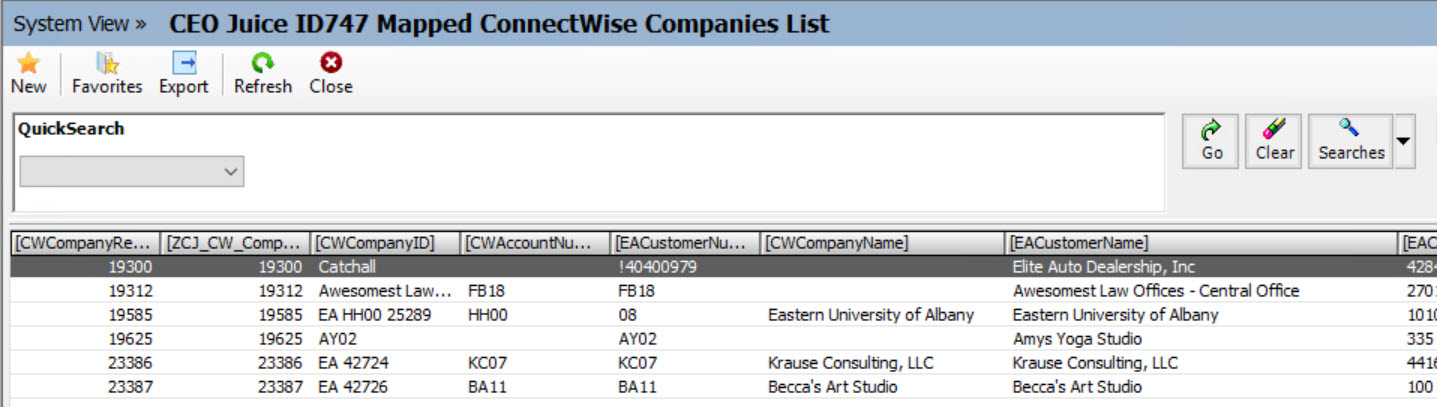
Task: Sort by [ZCJ_CW_Comp... column header
Action: click(236, 243)
